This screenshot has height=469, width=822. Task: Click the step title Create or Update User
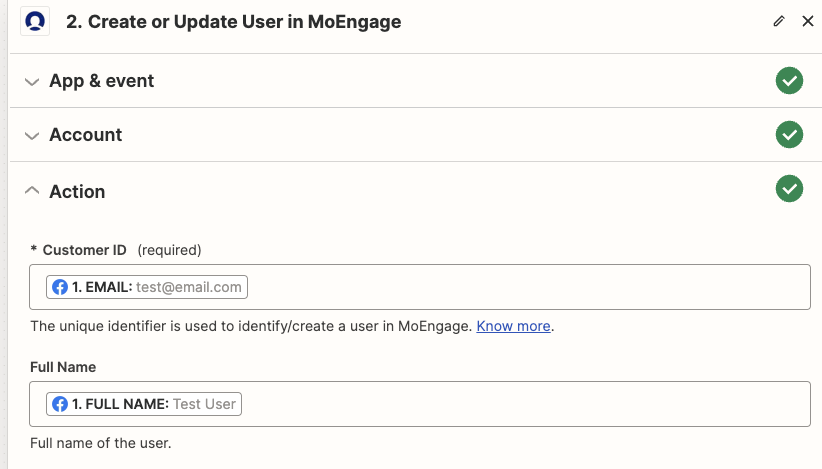point(233,21)
